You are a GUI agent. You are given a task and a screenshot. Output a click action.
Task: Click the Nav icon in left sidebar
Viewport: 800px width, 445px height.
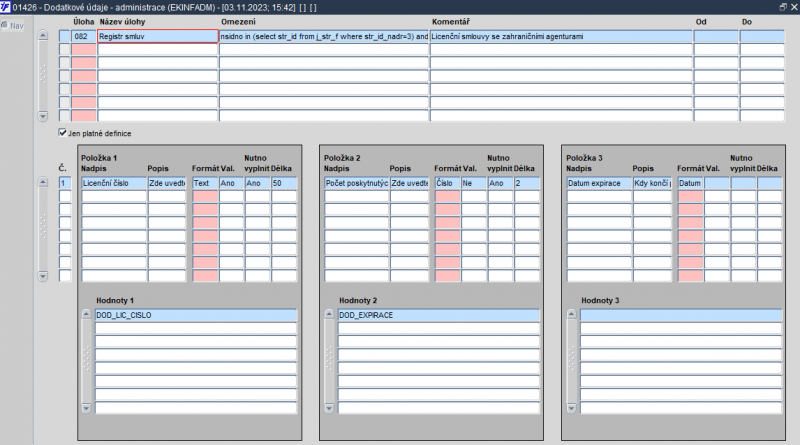click(5, 25)
